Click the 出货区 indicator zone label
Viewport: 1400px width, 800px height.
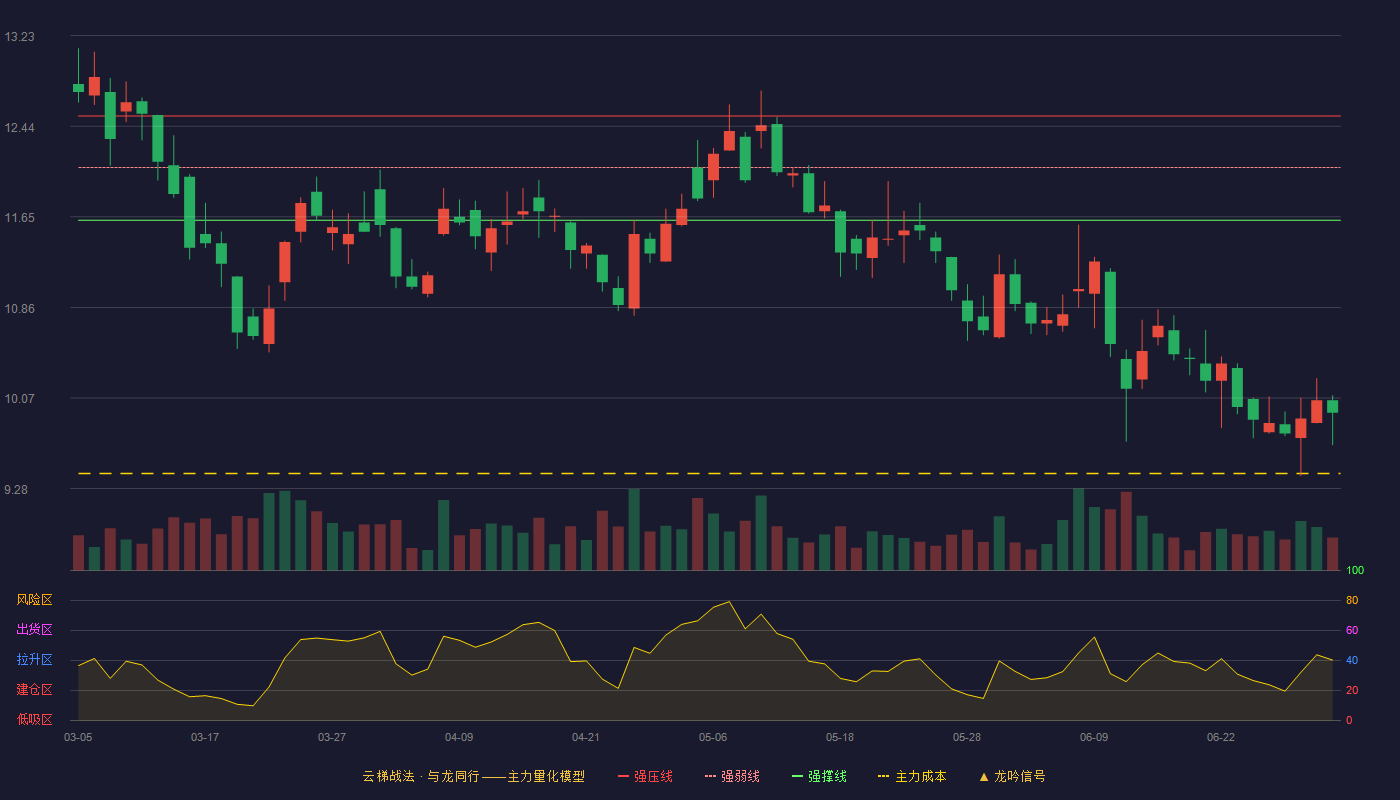pos(34,630)
